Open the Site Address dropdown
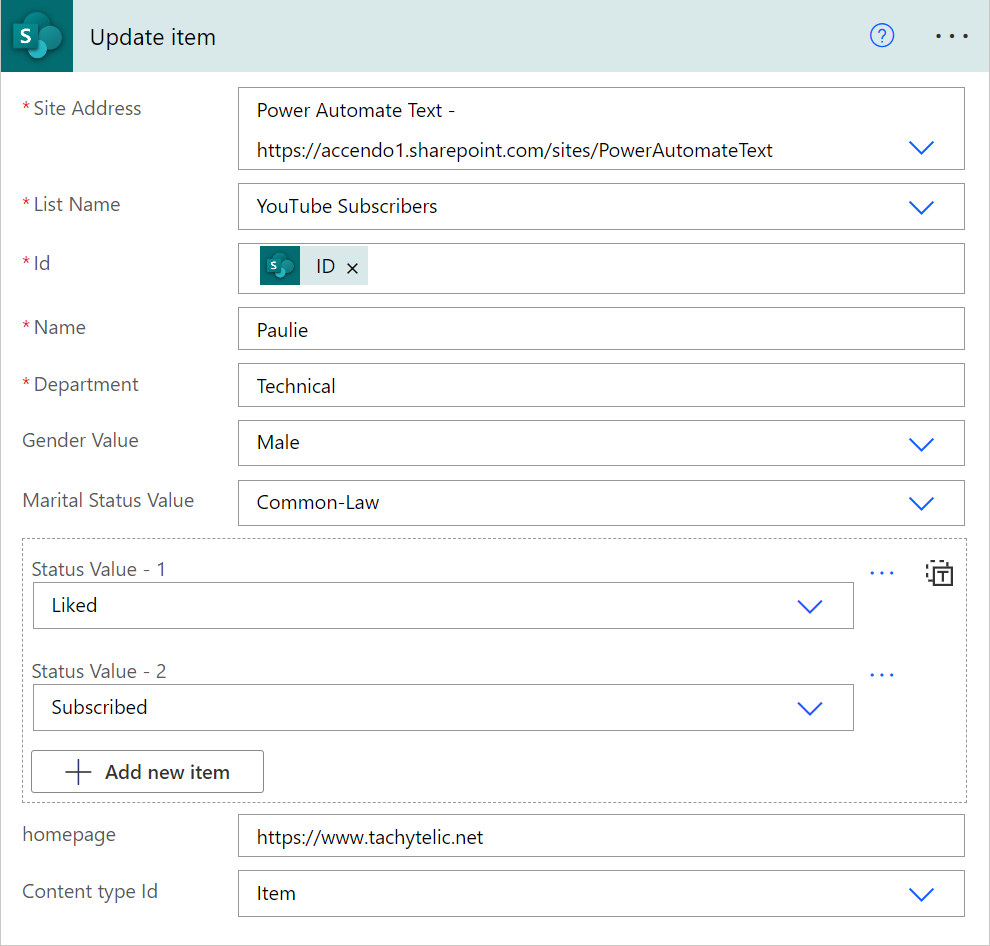The image size is (990, 946). [920, 147]
